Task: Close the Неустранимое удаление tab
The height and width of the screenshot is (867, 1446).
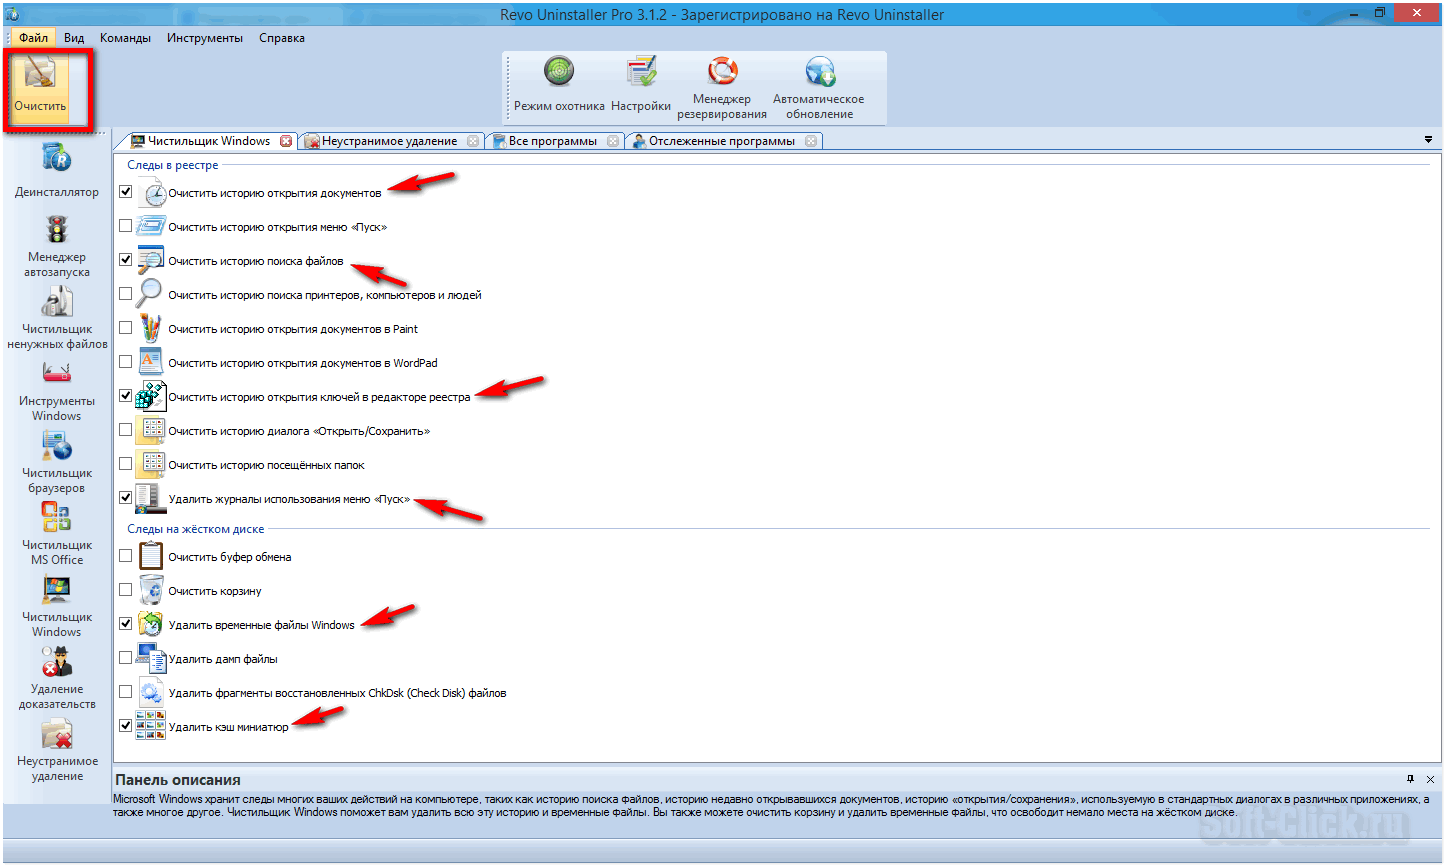Action: click(x=473, y=141)
